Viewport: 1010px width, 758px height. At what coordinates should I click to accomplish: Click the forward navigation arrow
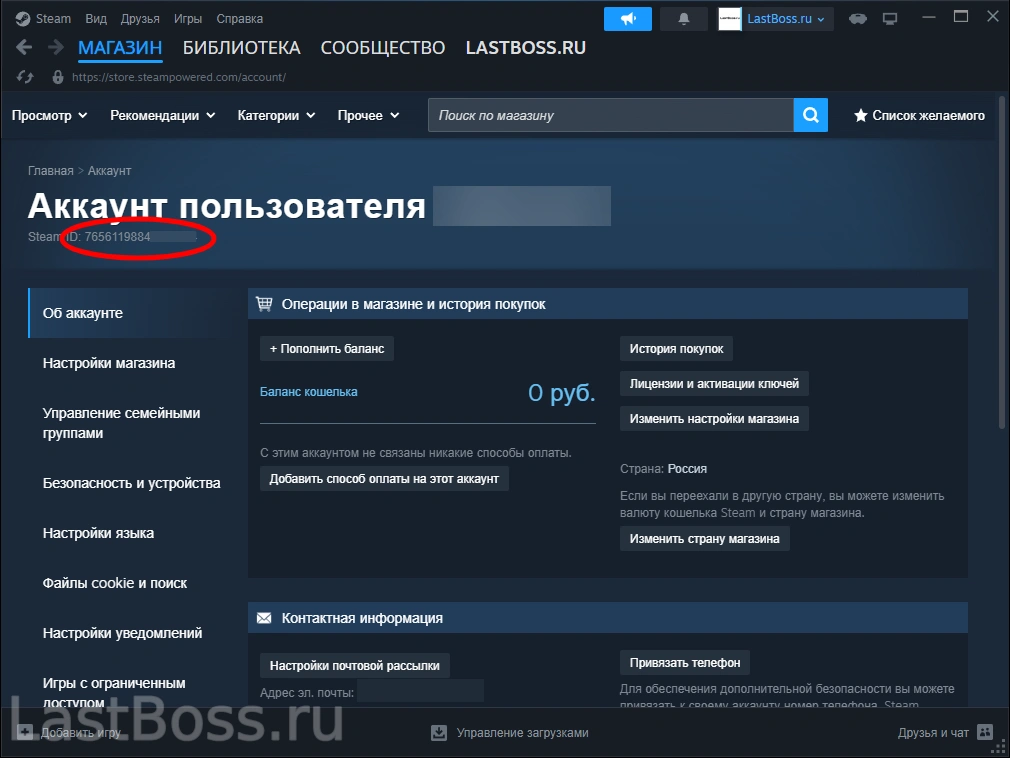point(54,48)
